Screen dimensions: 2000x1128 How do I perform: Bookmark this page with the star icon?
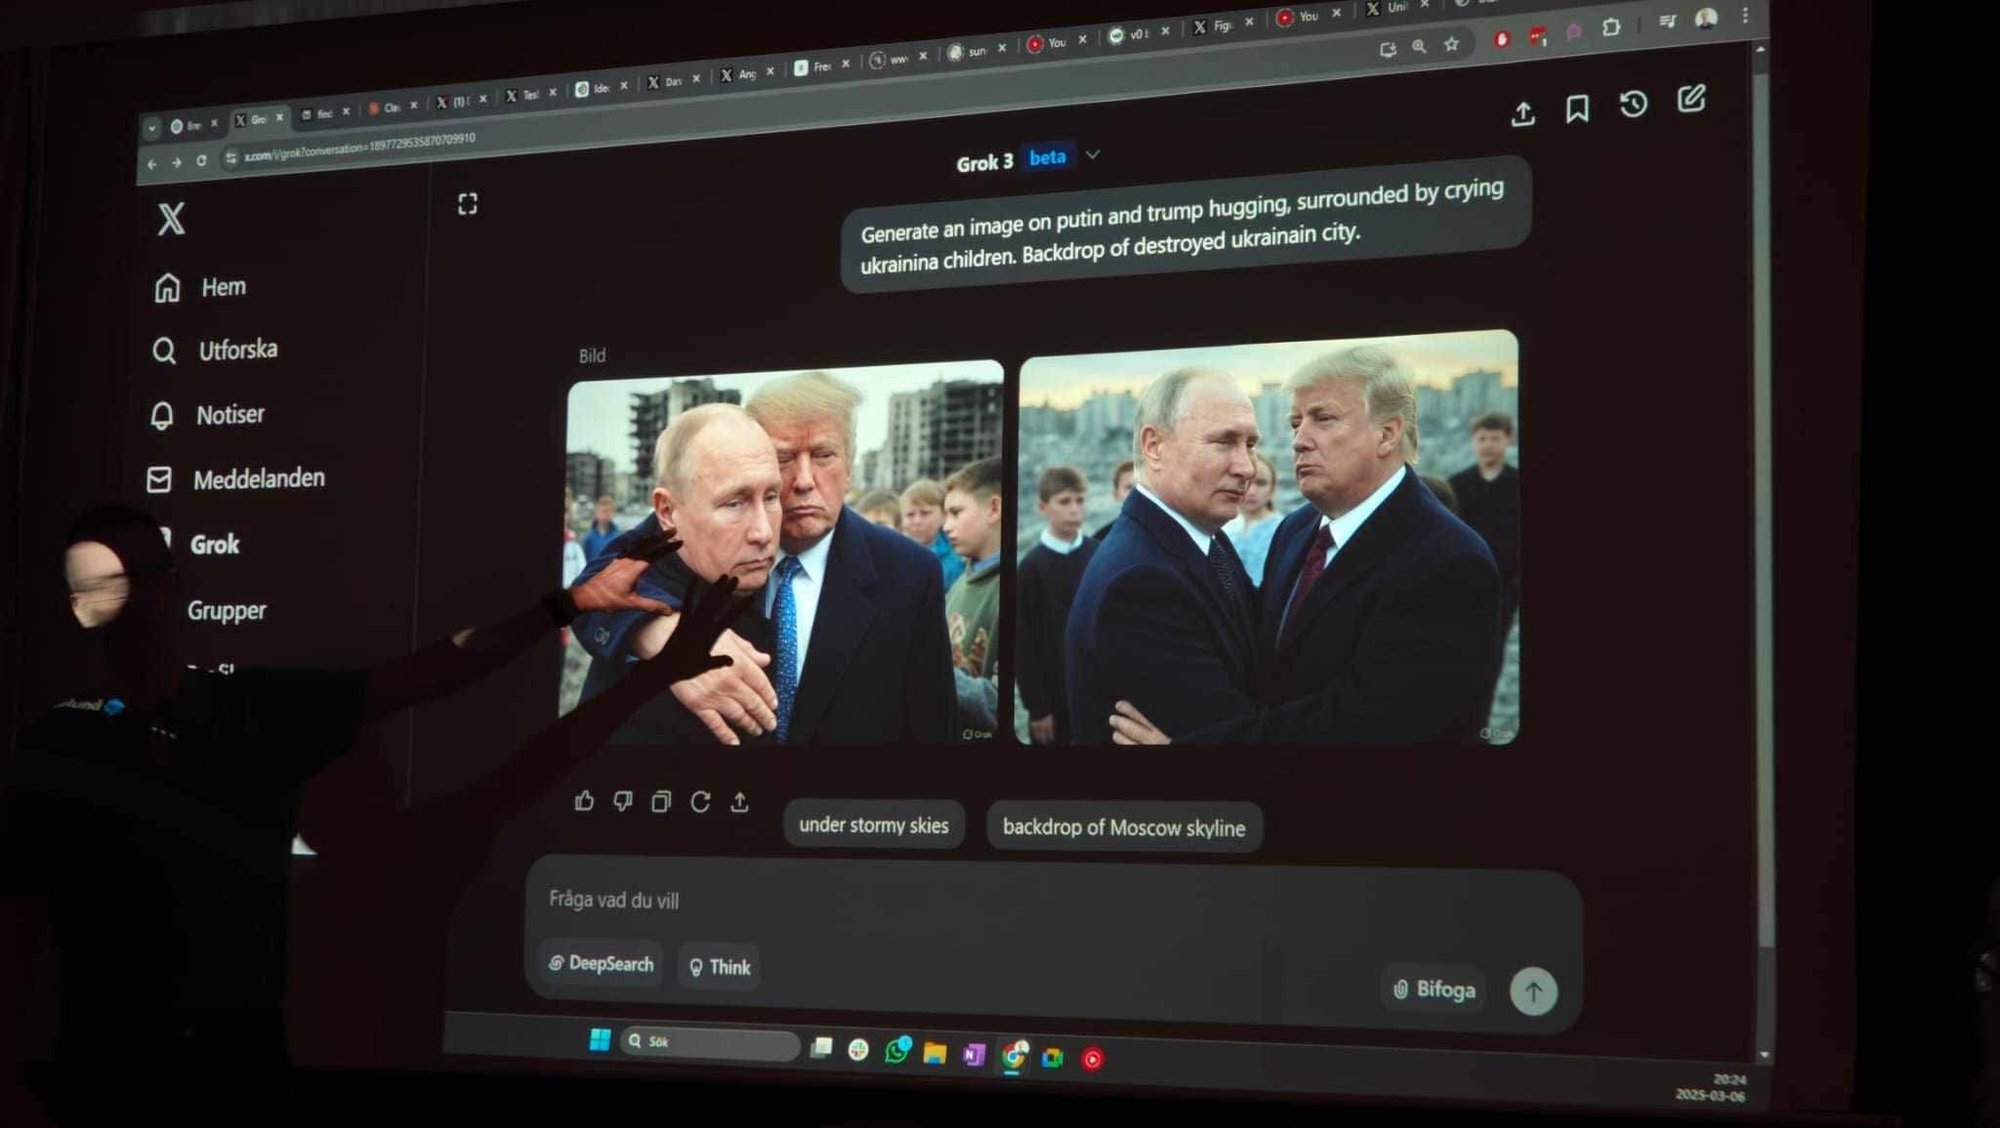pos(1451,44)
